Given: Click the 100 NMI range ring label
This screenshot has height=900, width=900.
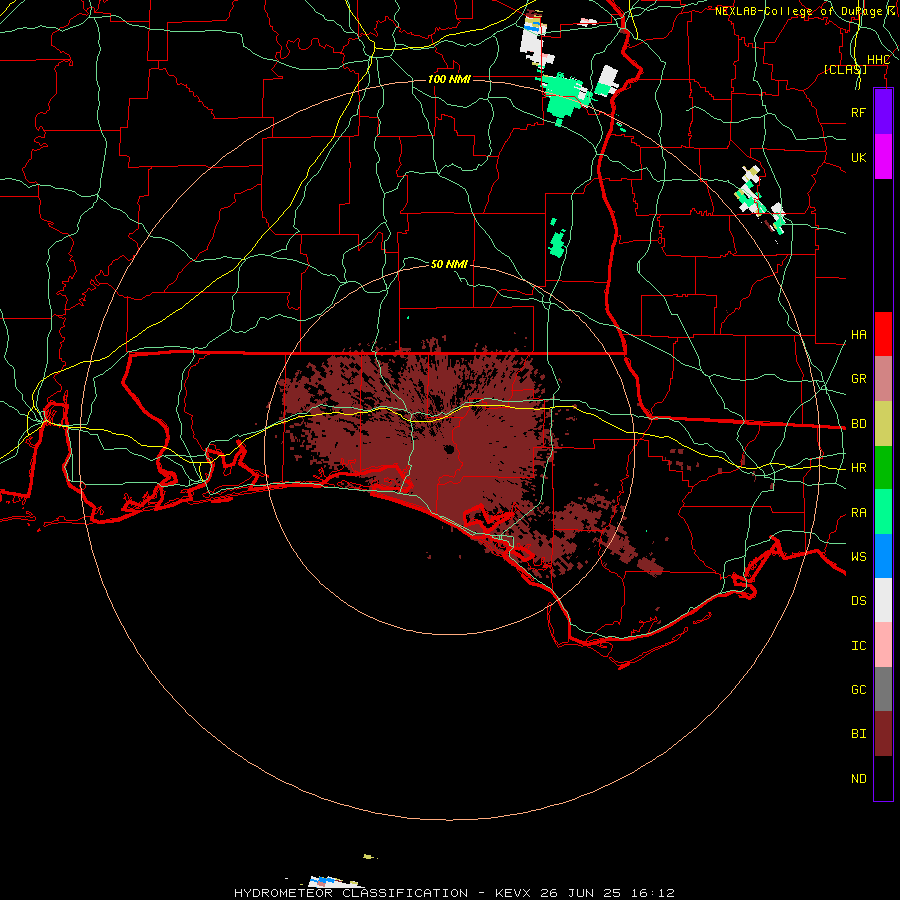Looking at the screenshot, I should 449,79.
